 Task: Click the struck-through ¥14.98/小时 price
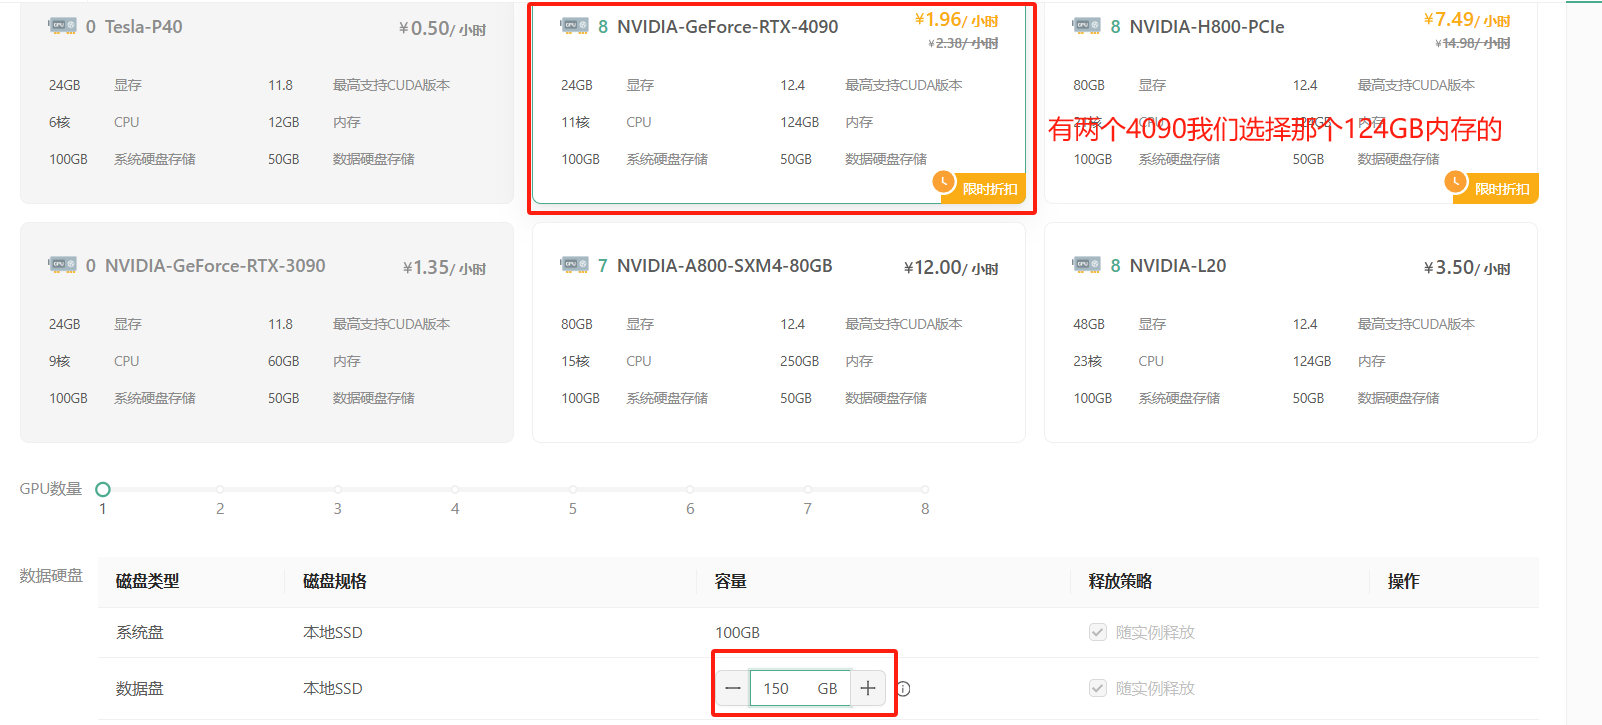(x=1473, y=43)
